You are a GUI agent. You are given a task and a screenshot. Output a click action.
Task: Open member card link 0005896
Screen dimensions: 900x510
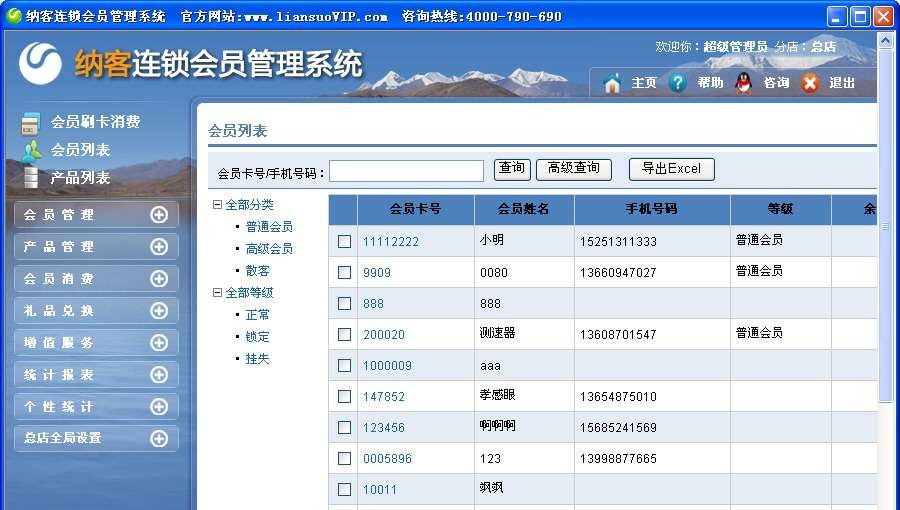(x=387, y=459)
